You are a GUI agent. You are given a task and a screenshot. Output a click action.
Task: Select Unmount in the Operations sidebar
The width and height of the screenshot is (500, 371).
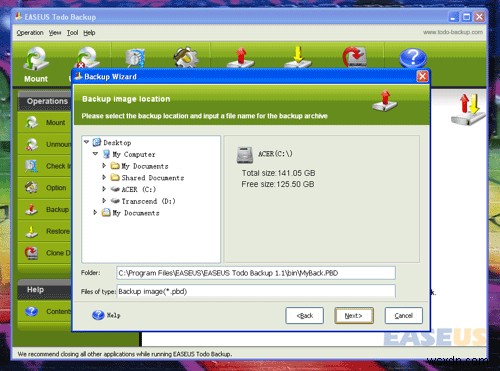tap(45, 144)
